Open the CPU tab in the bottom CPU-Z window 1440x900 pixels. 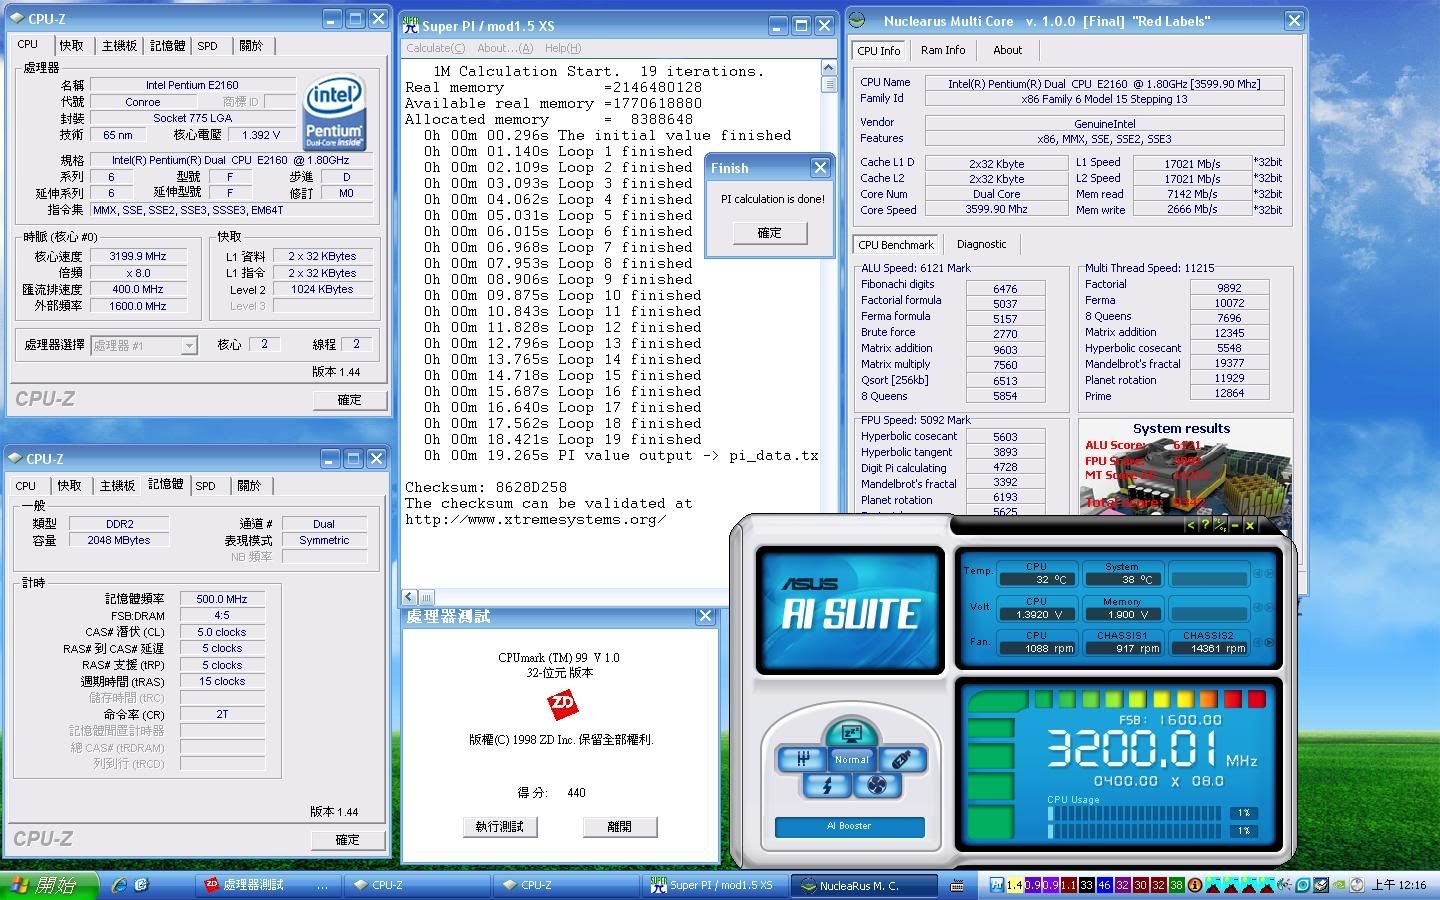[x=26, y=486]
